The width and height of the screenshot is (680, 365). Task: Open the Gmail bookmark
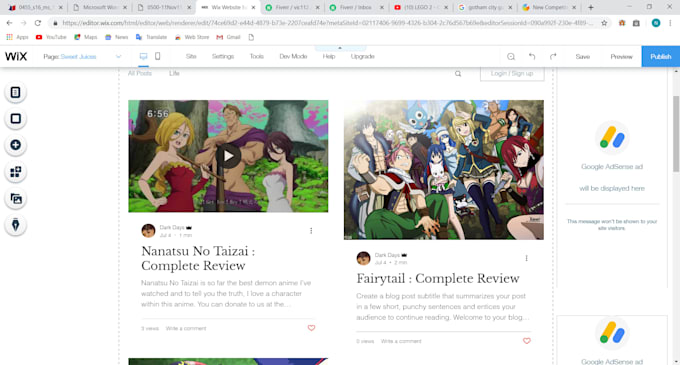click(229, 37)
